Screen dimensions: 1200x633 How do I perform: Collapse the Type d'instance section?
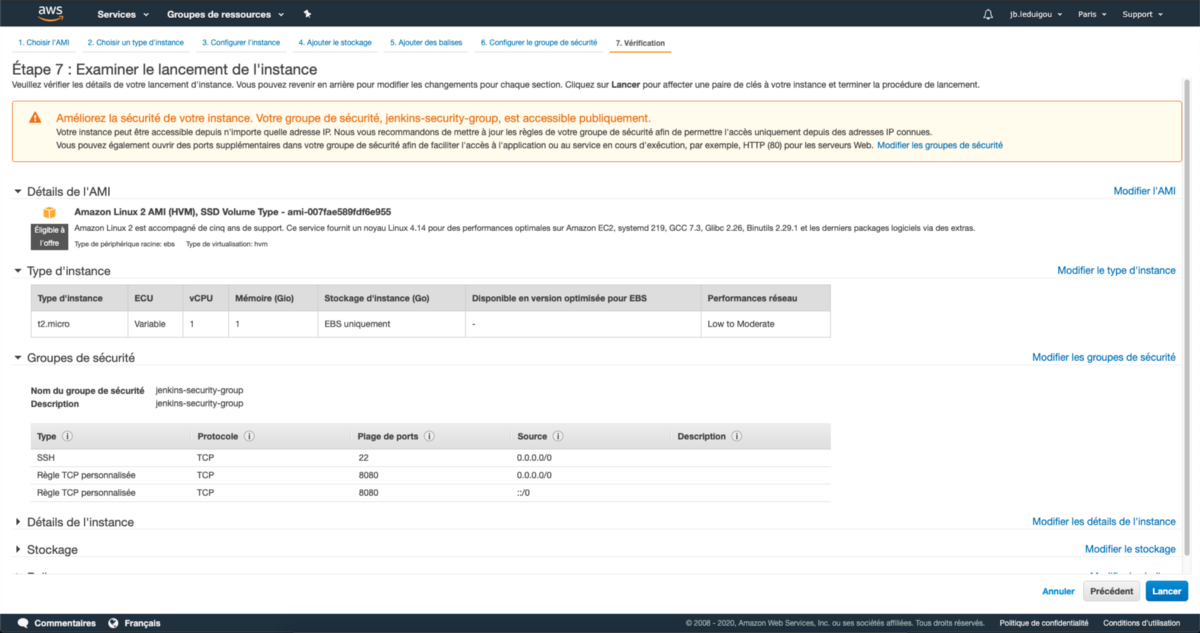click(17, 271)
